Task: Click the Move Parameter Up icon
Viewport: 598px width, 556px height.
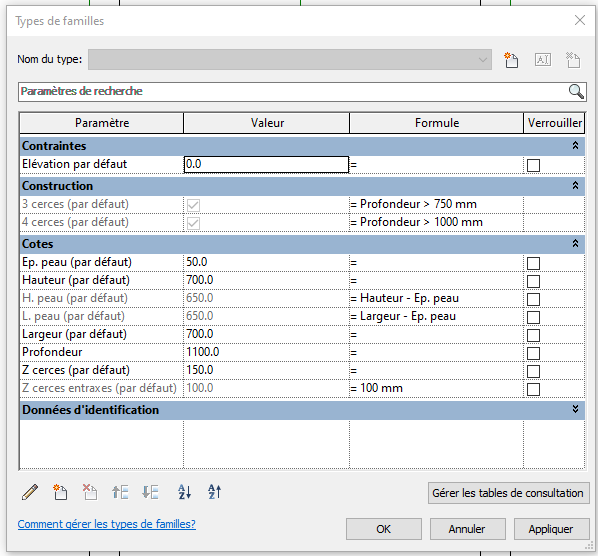Action: (x=120, y=492)
